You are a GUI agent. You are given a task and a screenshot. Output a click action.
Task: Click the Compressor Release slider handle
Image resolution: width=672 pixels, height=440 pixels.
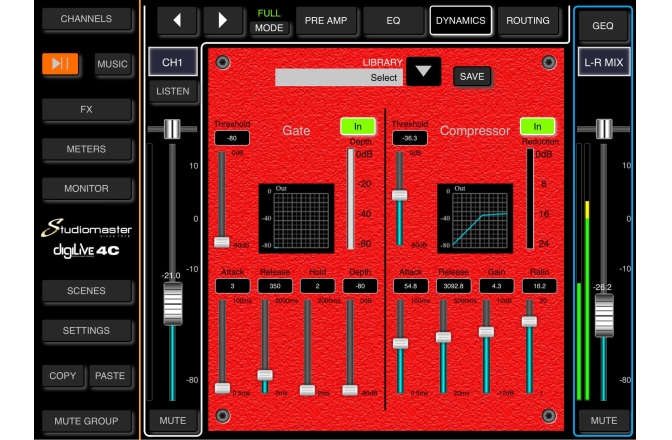(443, 337)
